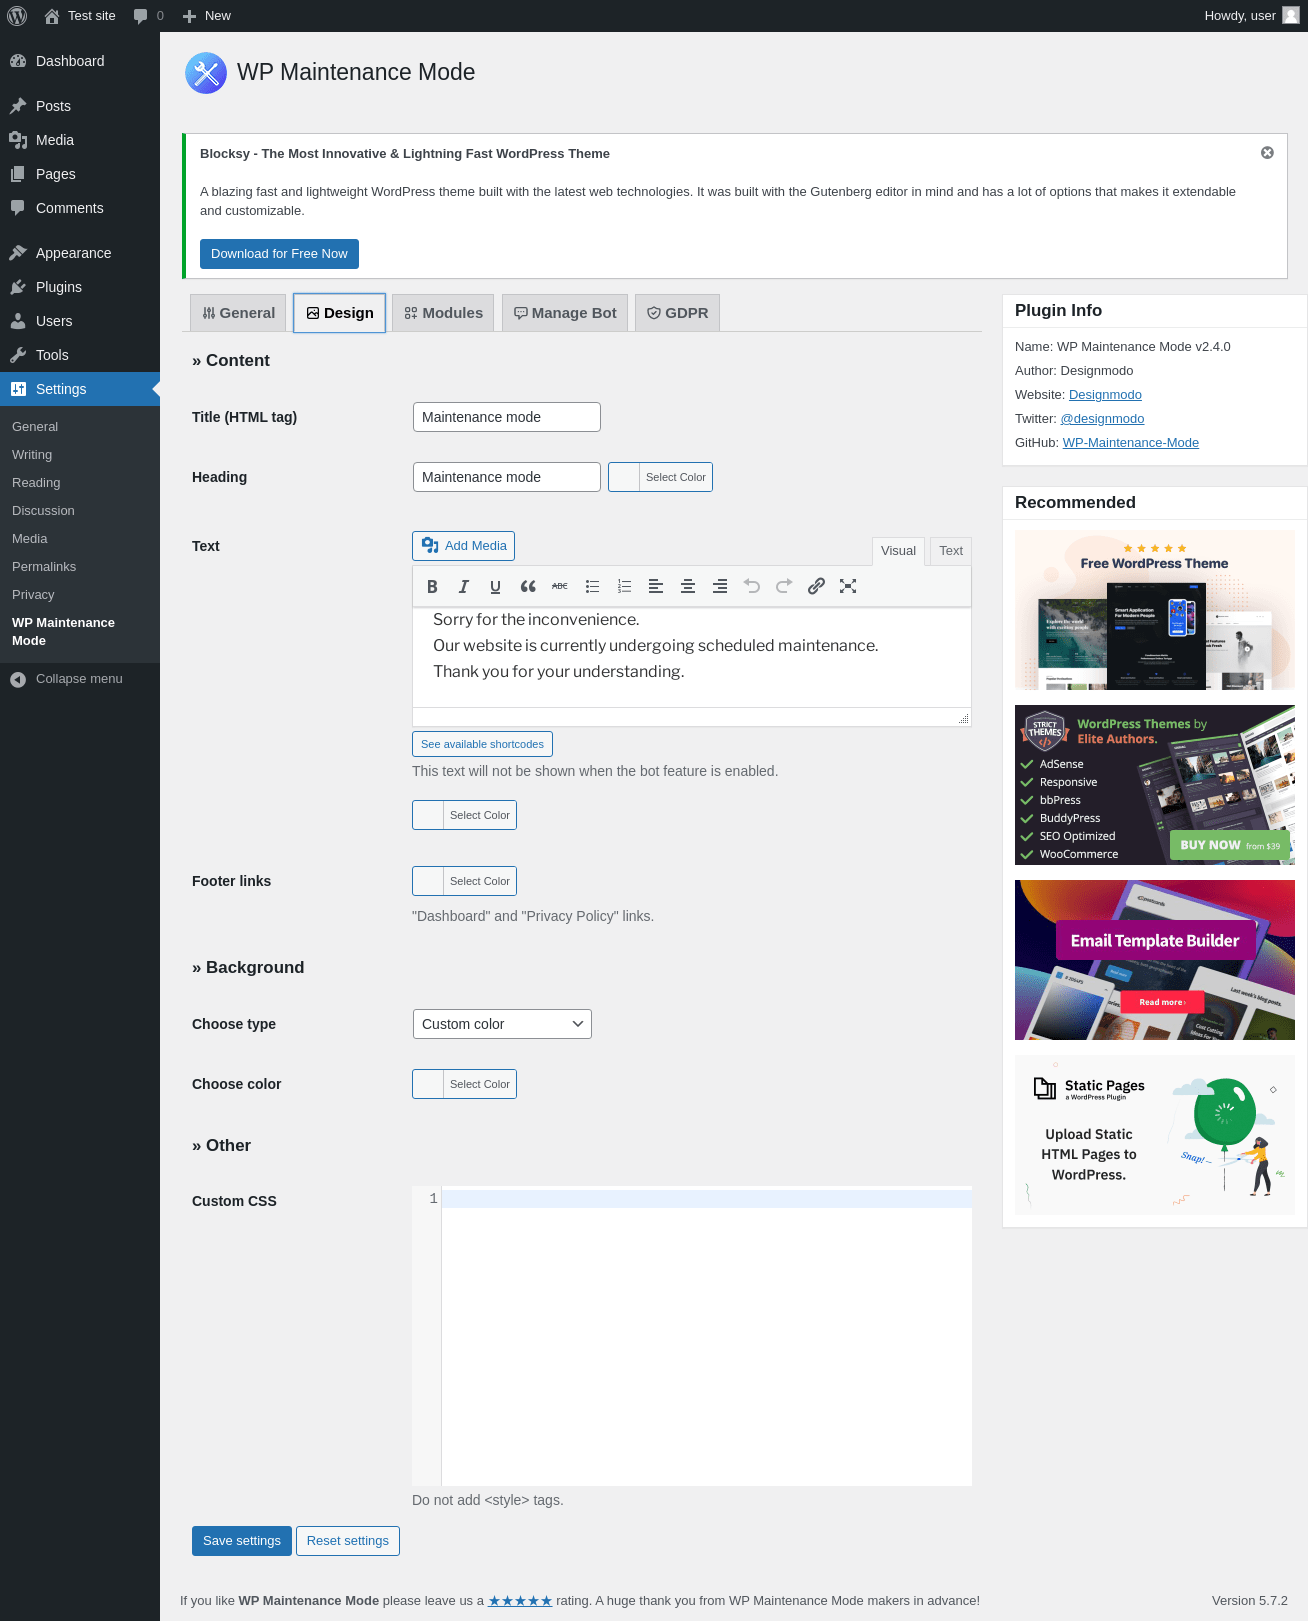Insert a bulleted list

[x=592, y=587]
